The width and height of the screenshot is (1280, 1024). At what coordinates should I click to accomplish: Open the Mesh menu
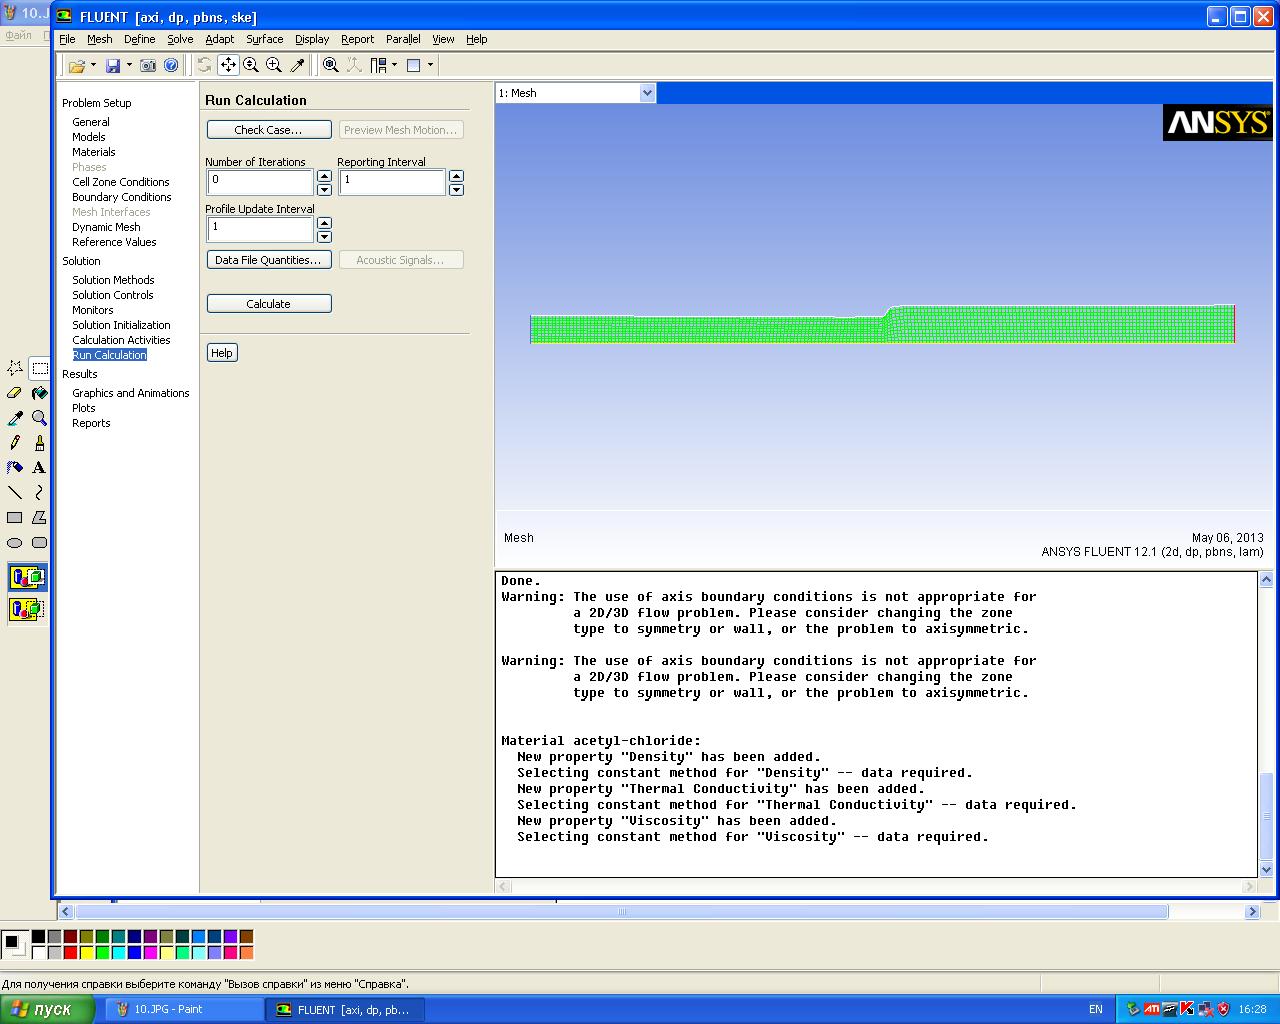pos(99,39)
